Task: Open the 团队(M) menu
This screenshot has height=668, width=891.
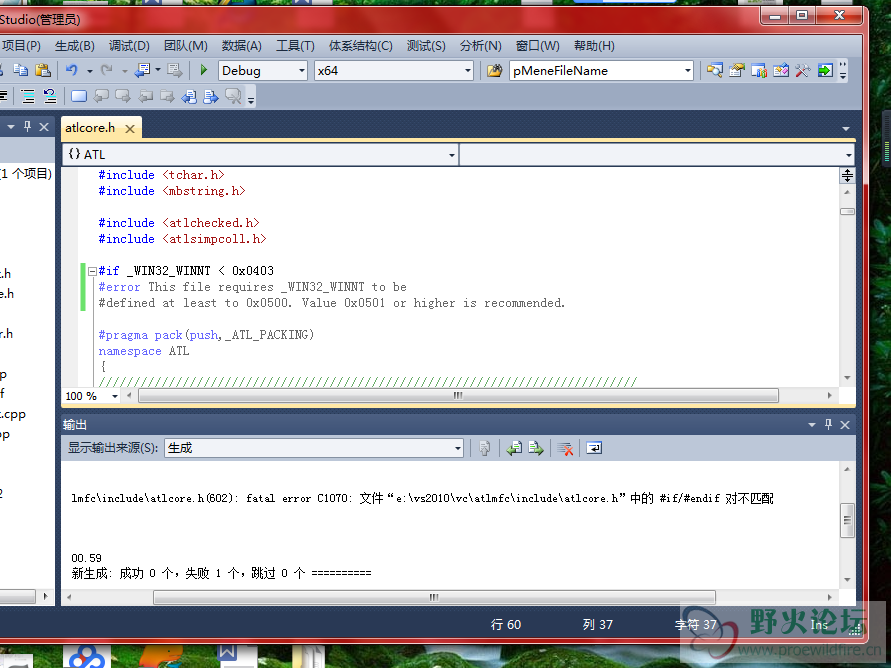Action: tap(186, 45)
